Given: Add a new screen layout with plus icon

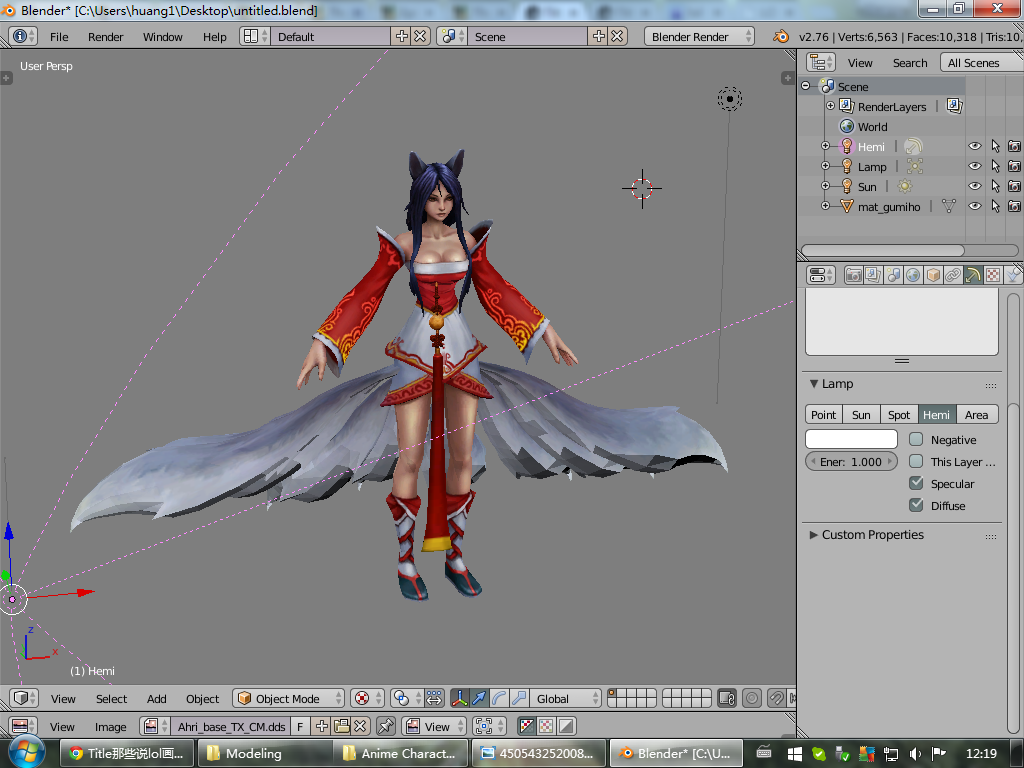Looking at the screenshot, I should point(402,37).
